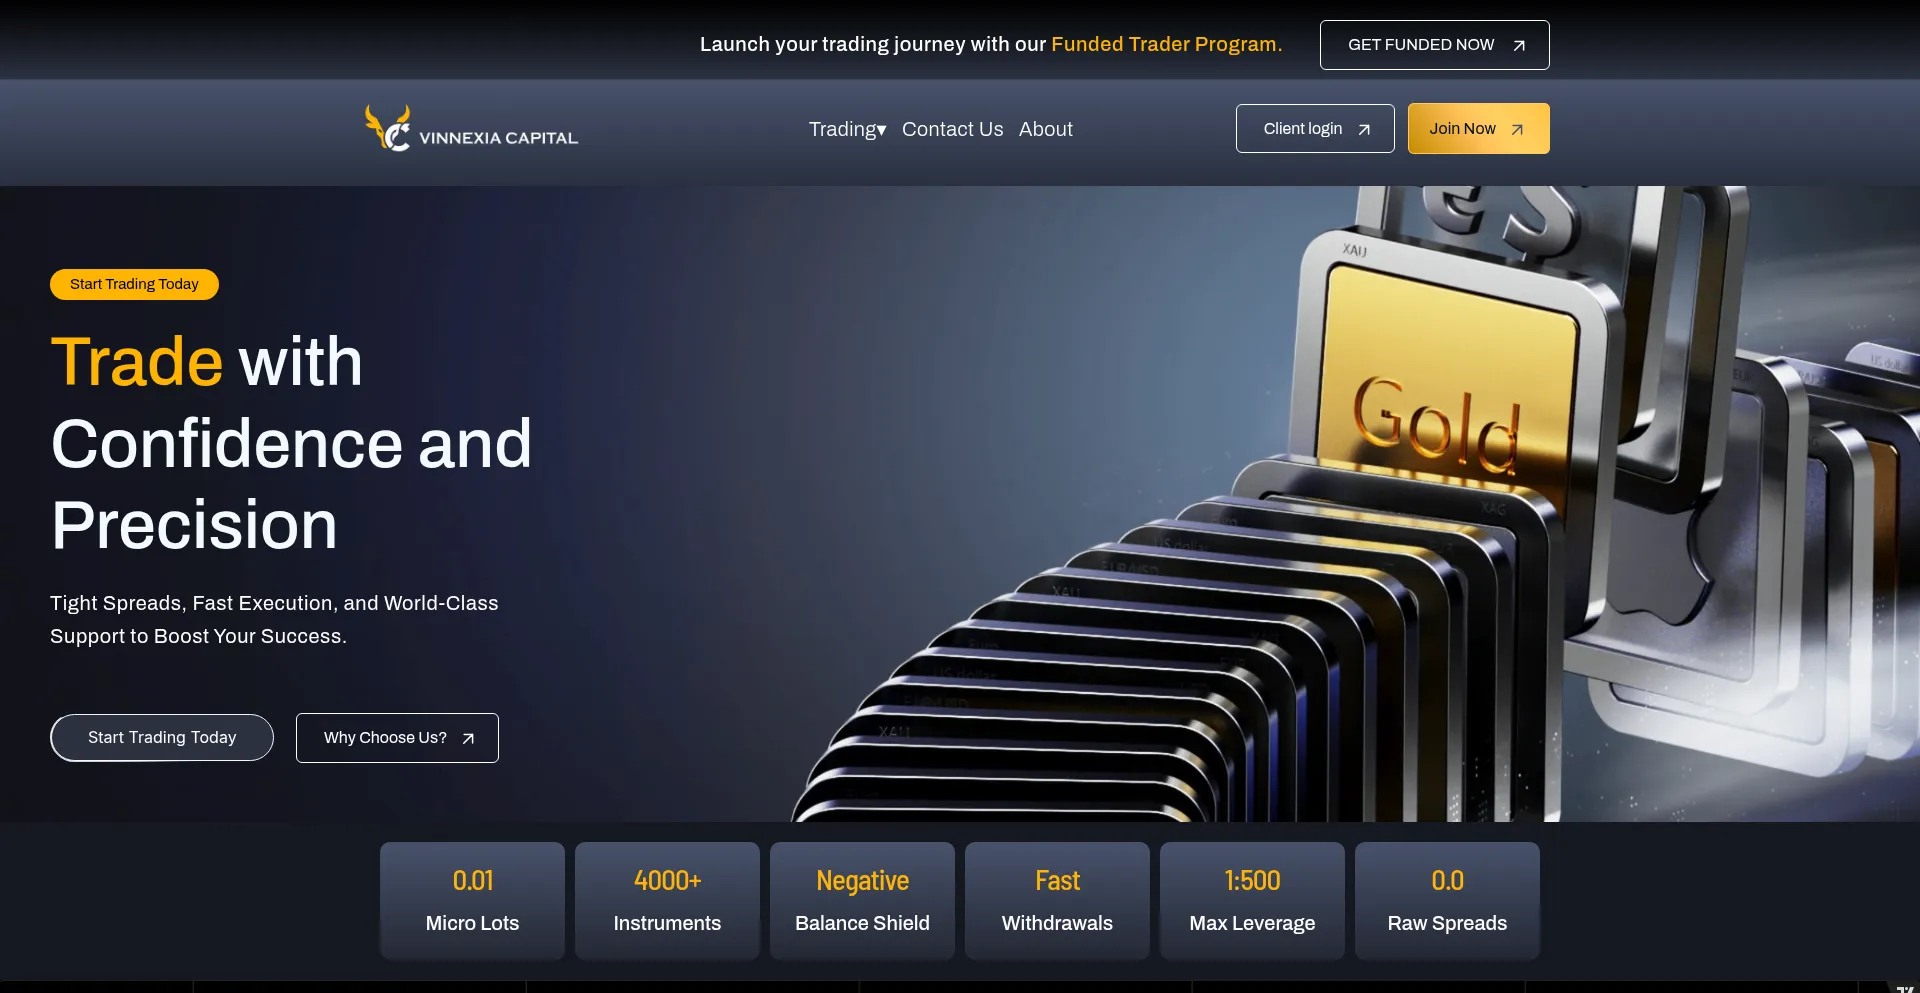The height and width of the screenshot is (993, 1920).
Task: Click the arrow icon on Why Choose Us
Action: pyautogui.click(x=468, y=738)
